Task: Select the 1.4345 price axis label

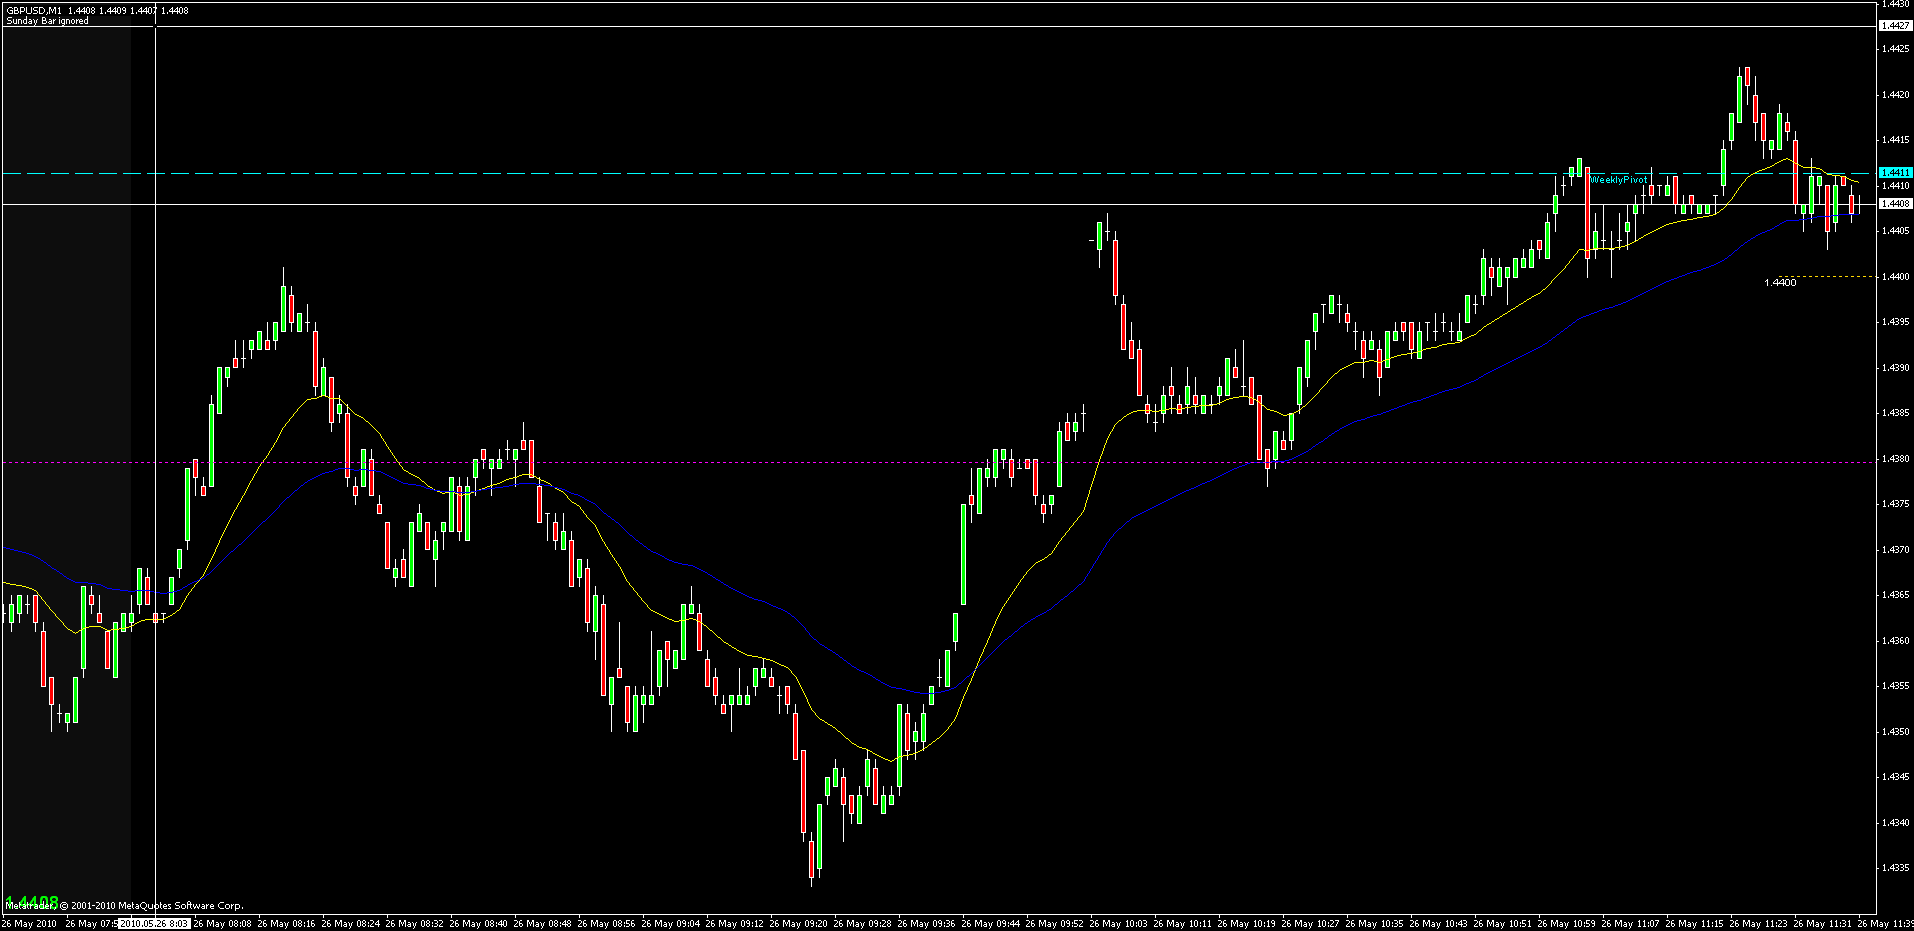Action: pos(1896,777)
